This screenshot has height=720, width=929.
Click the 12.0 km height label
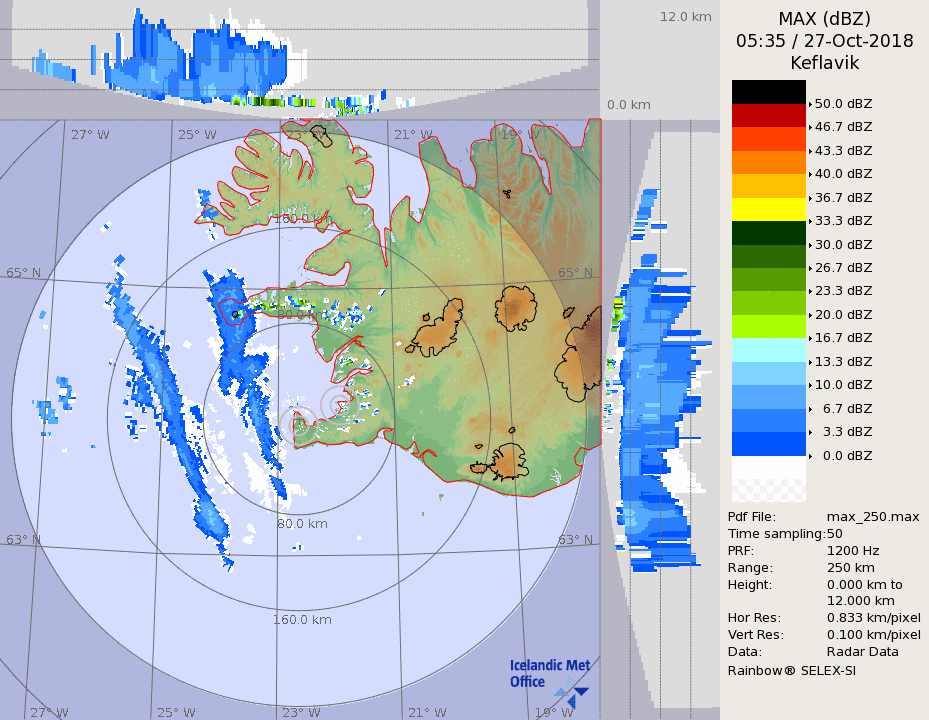[685, 16]
